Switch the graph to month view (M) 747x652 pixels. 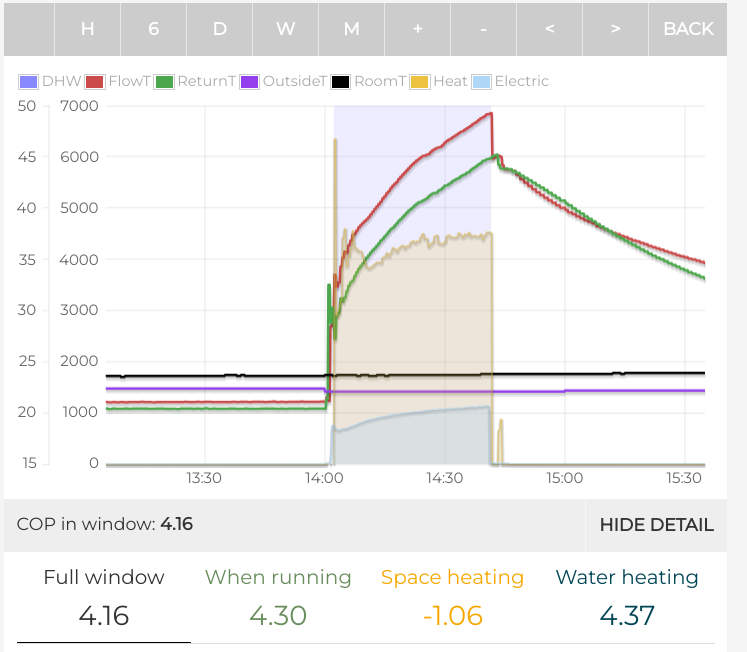click(351, 28)
